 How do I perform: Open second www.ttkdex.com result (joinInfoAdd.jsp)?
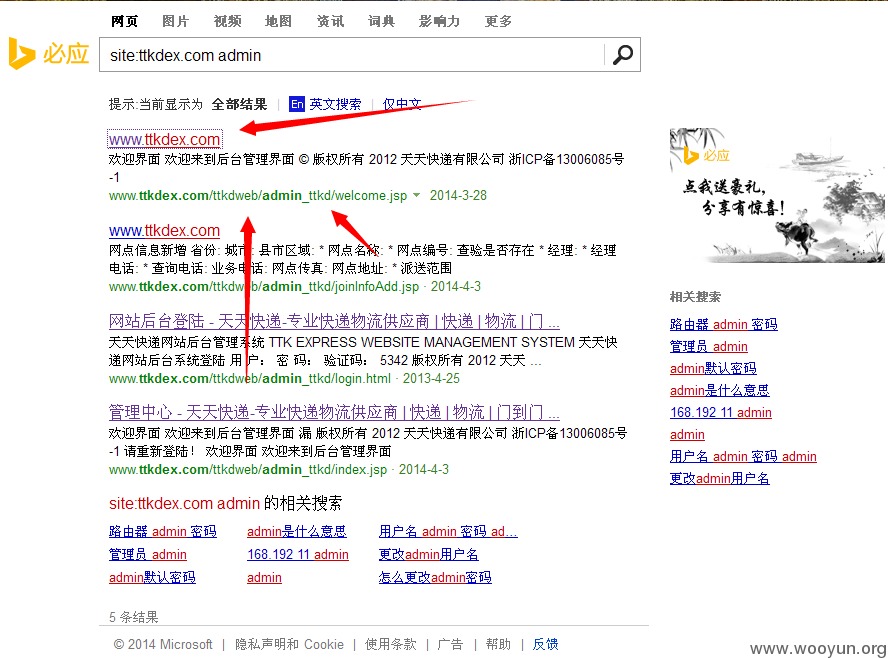[x=164, y=230]
